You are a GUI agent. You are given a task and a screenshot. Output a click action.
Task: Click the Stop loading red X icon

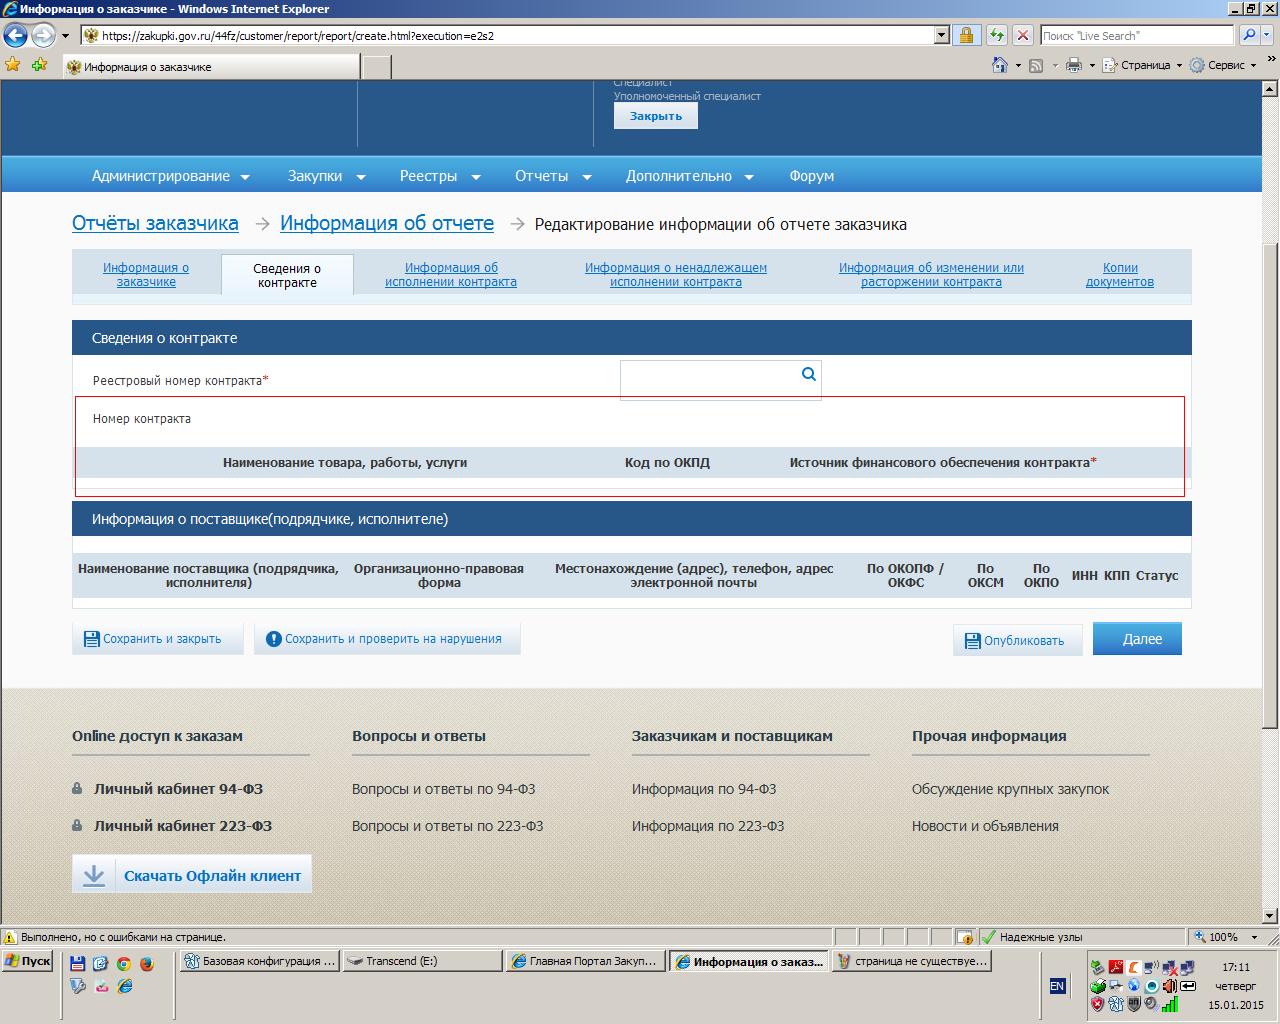click(1022, 36)
